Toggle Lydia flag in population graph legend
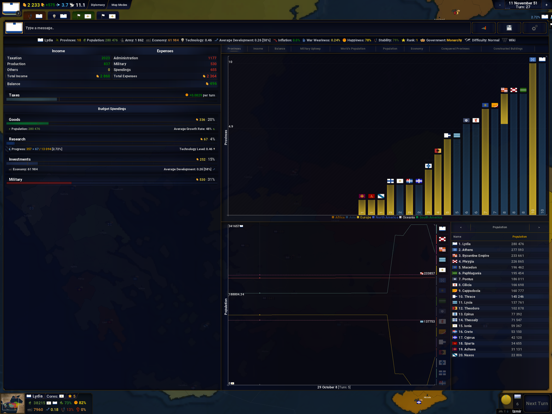This screenshot has width=552, height=414. pos(442,229)
